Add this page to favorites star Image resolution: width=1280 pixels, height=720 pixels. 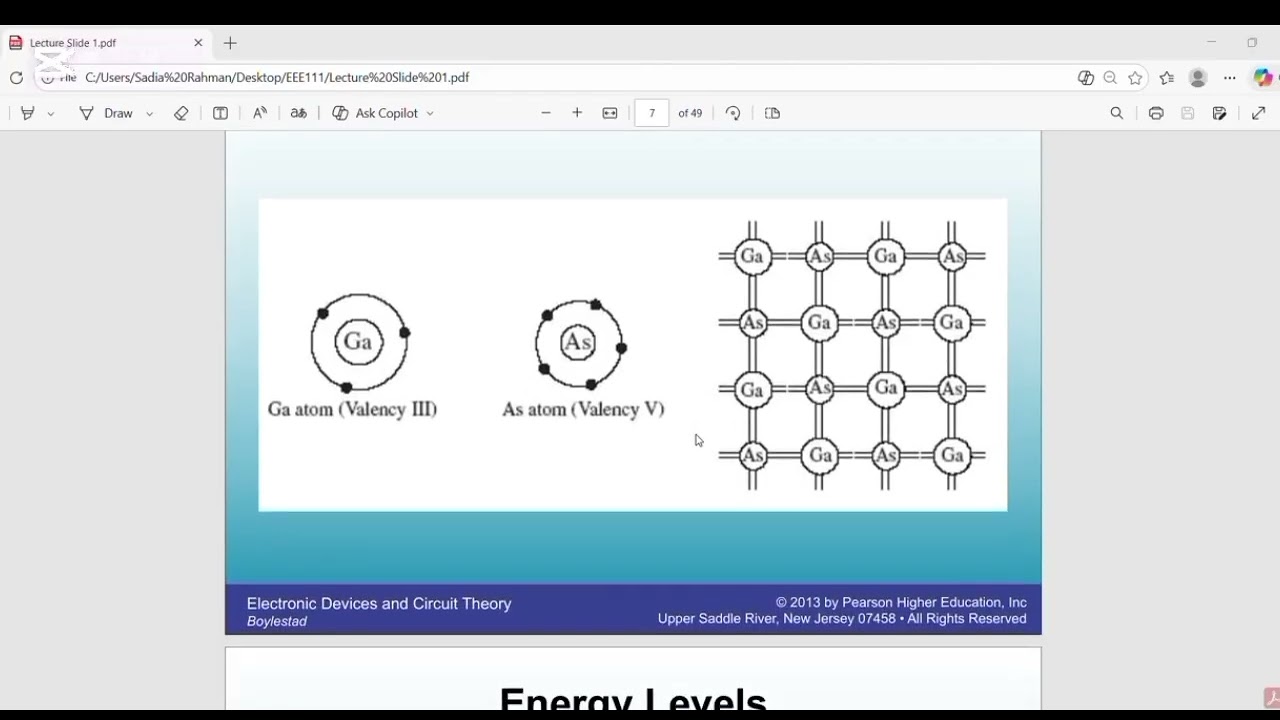tap(1135, 78)
